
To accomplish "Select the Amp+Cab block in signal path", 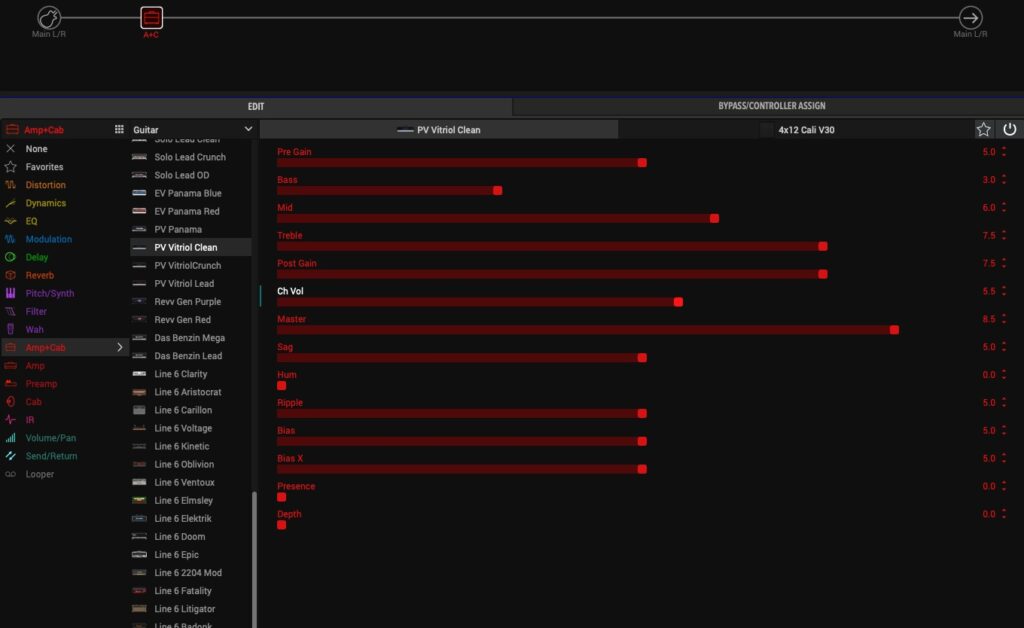I will pos(151,18).
